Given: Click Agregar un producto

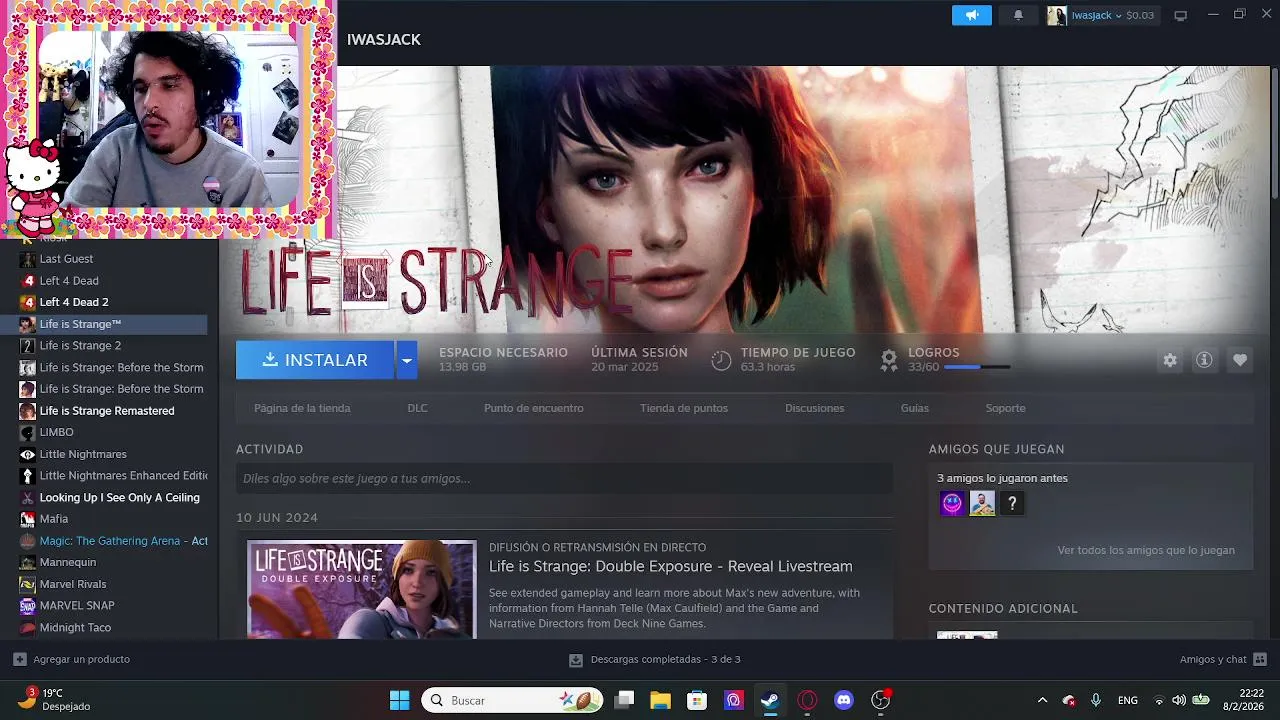Looking at the screenshot, I should point(71,659).
